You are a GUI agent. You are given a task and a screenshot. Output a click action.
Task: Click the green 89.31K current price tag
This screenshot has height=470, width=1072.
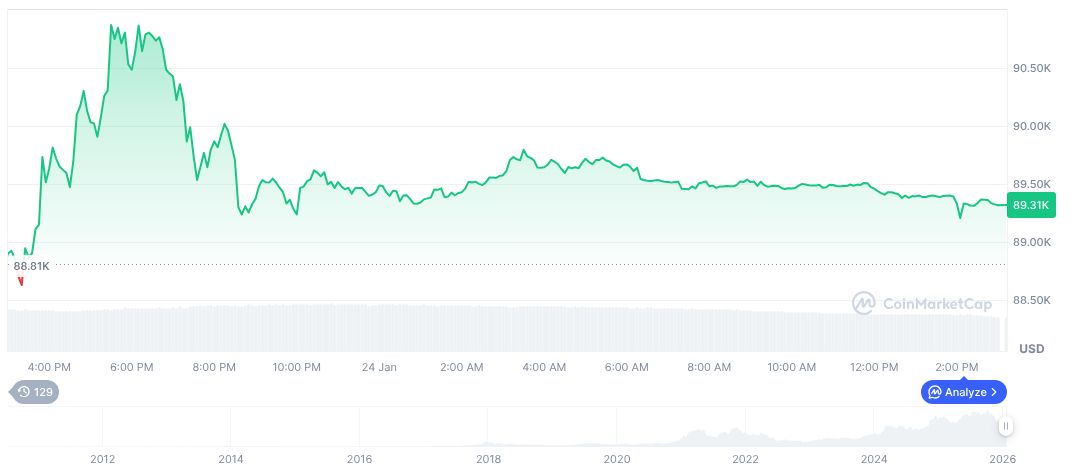tap(1031, 205)
